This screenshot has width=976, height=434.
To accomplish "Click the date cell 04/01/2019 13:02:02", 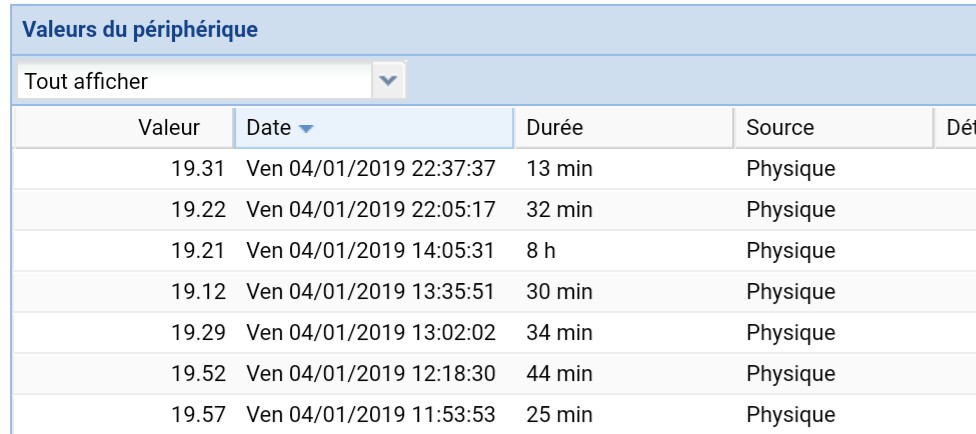I will [x=371, y=332].
